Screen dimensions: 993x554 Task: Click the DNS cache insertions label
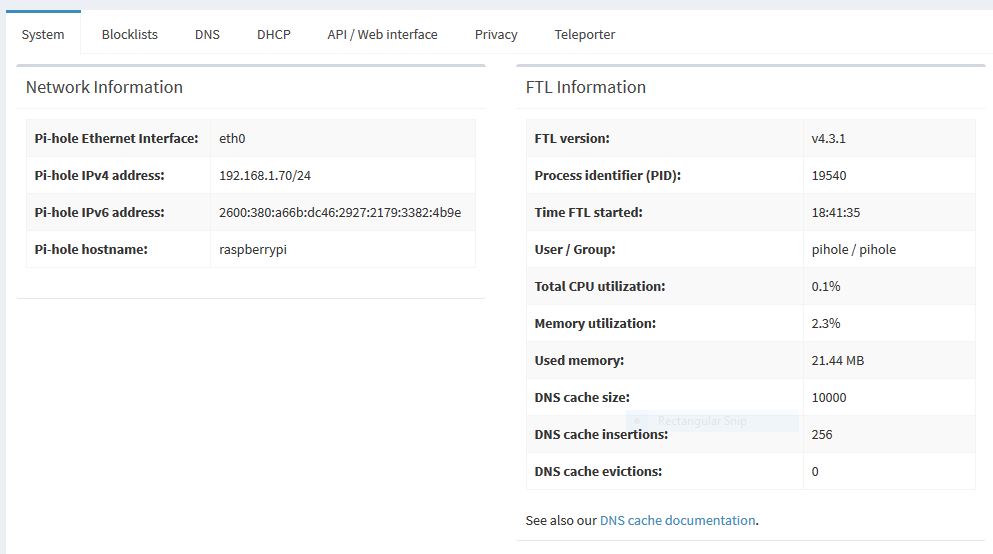click(x=602, y=434)
